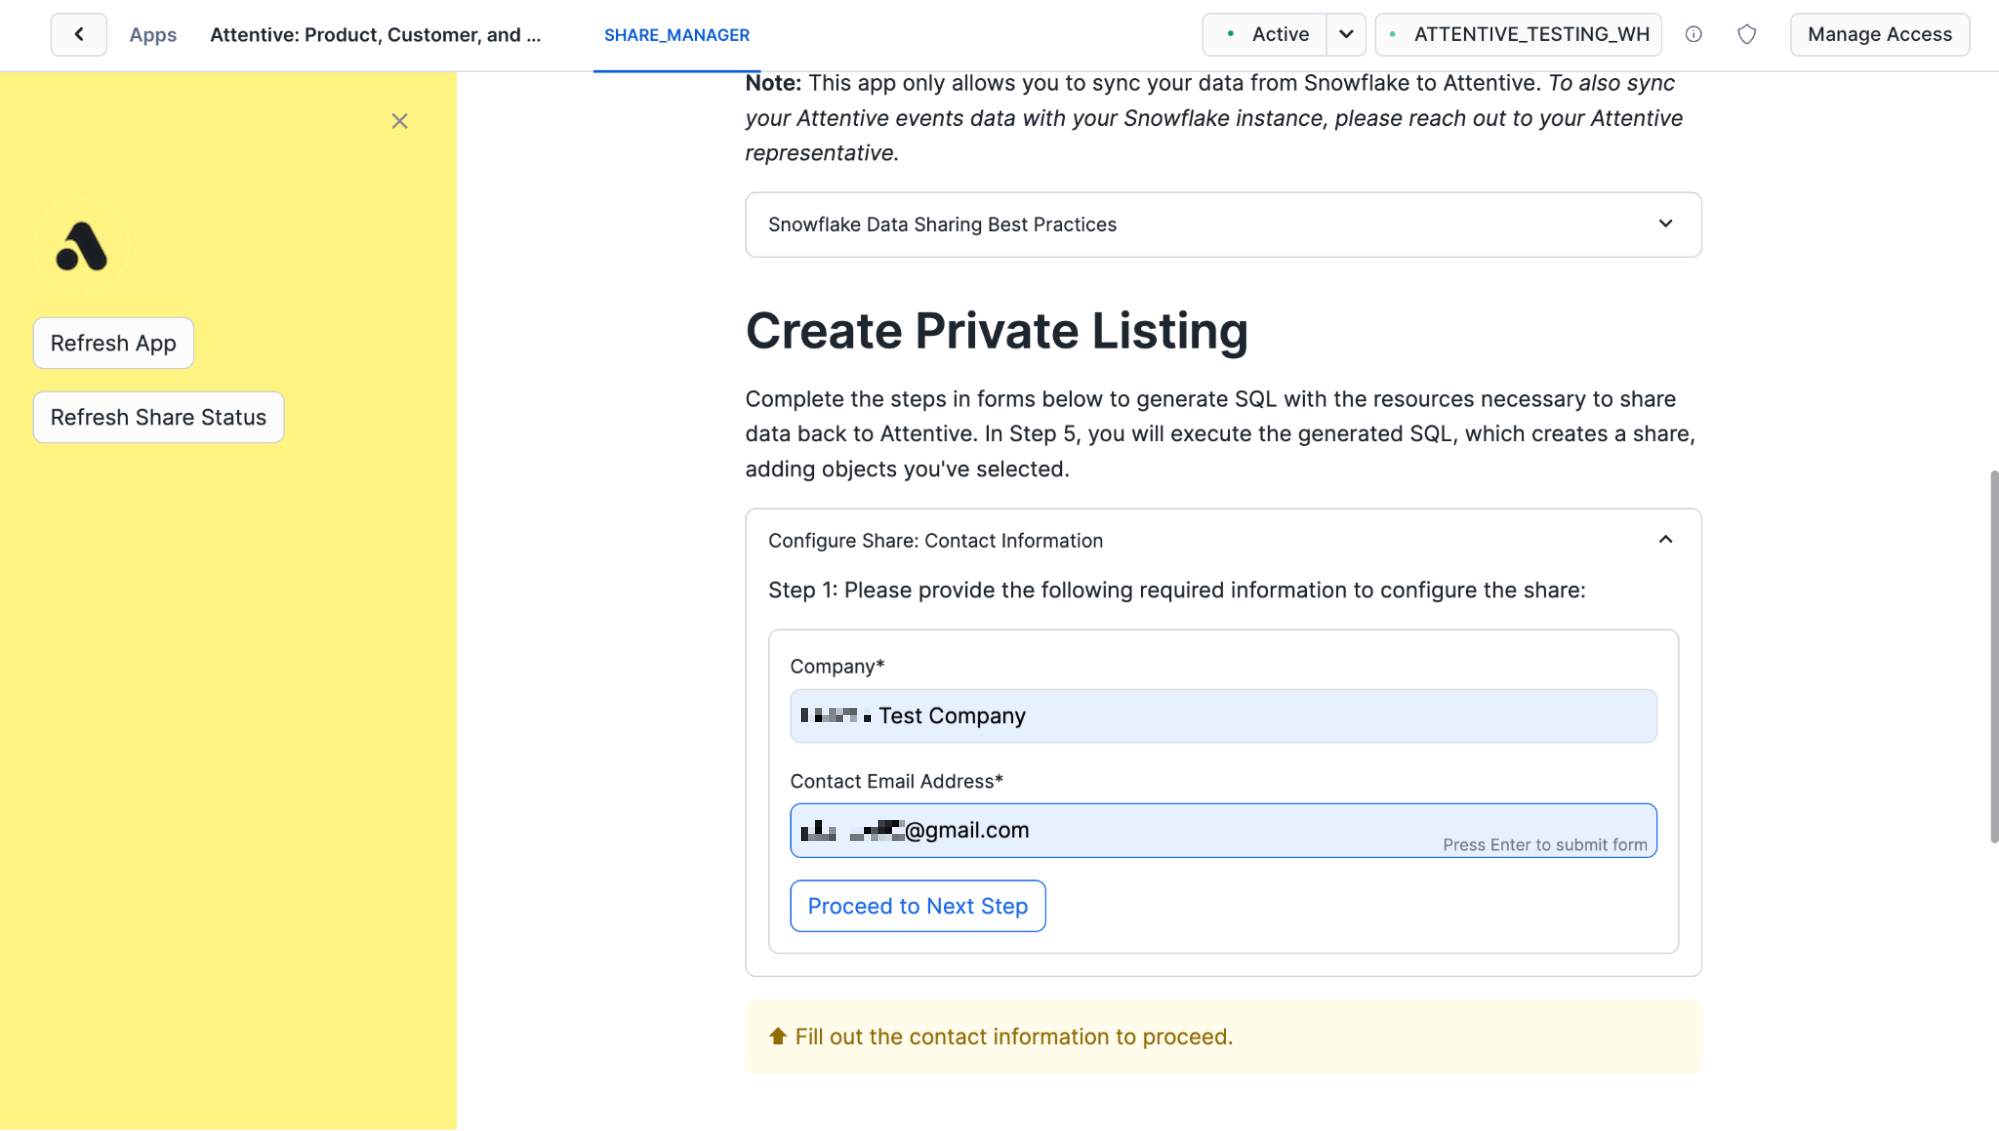
Task: Focus the Contact Email Address field
Action: (x=1223, y=830)
